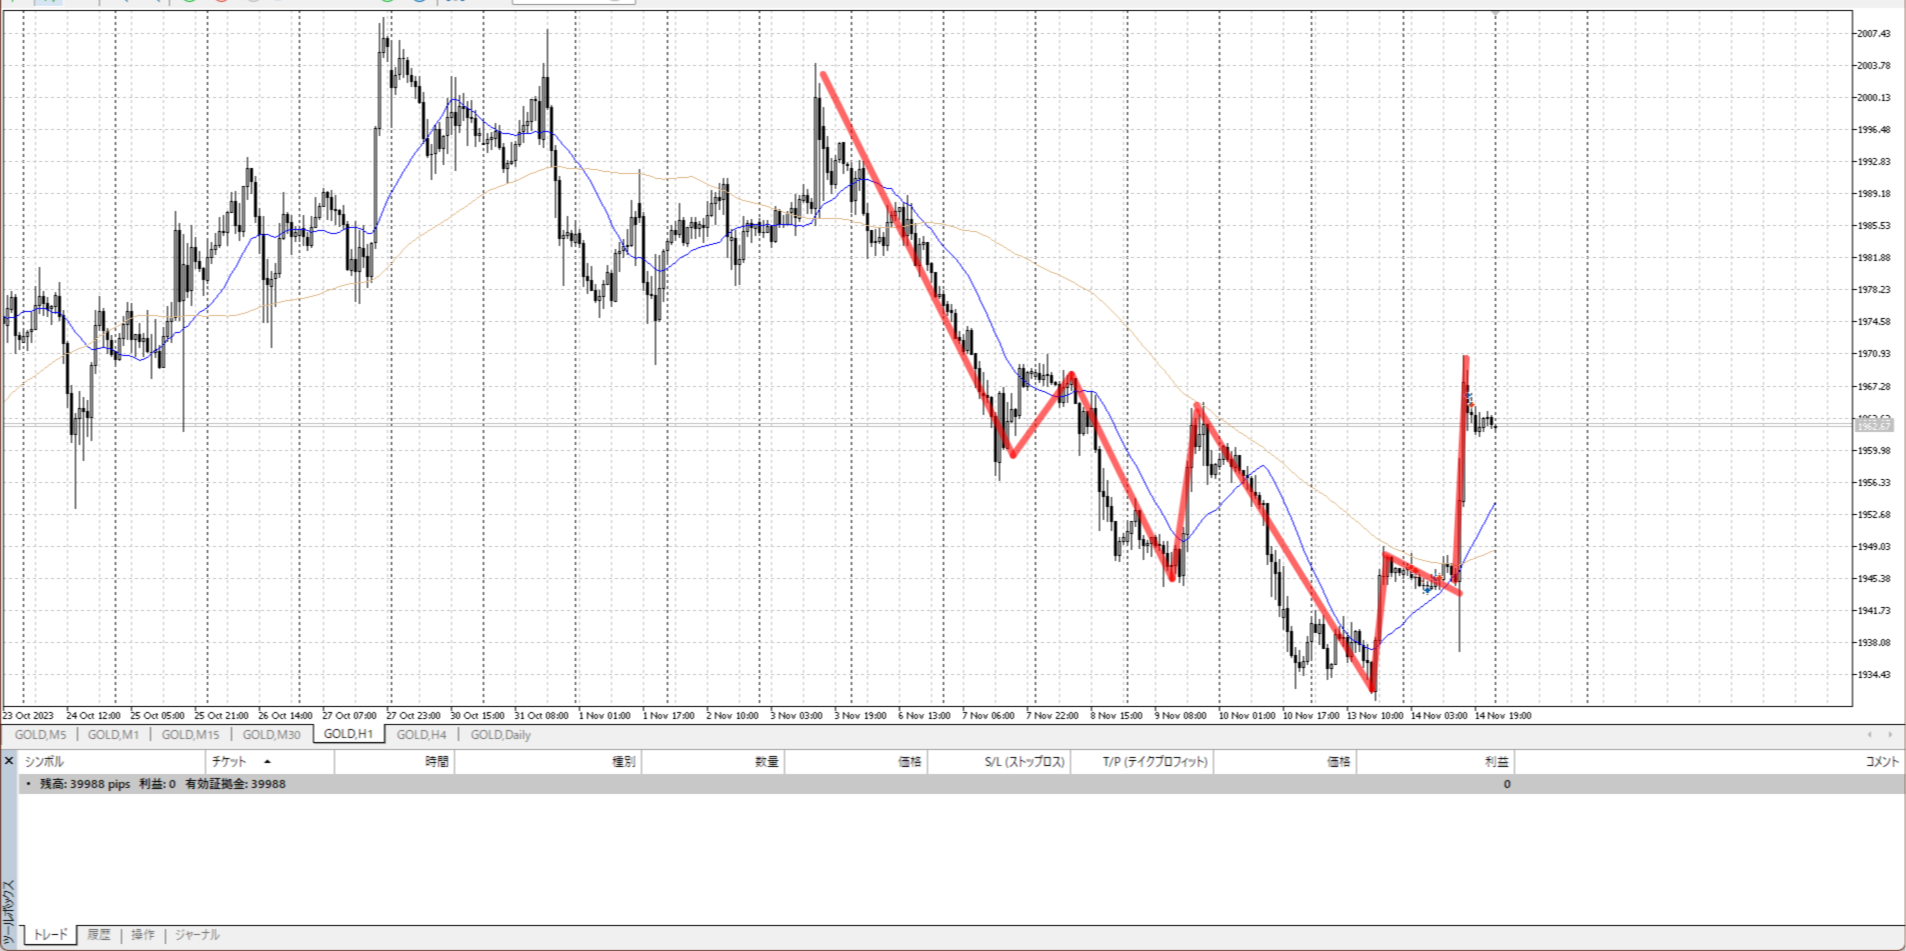
Task: Switch to the GOLD,M5 chart tab
Action: (x=40, y=735)
